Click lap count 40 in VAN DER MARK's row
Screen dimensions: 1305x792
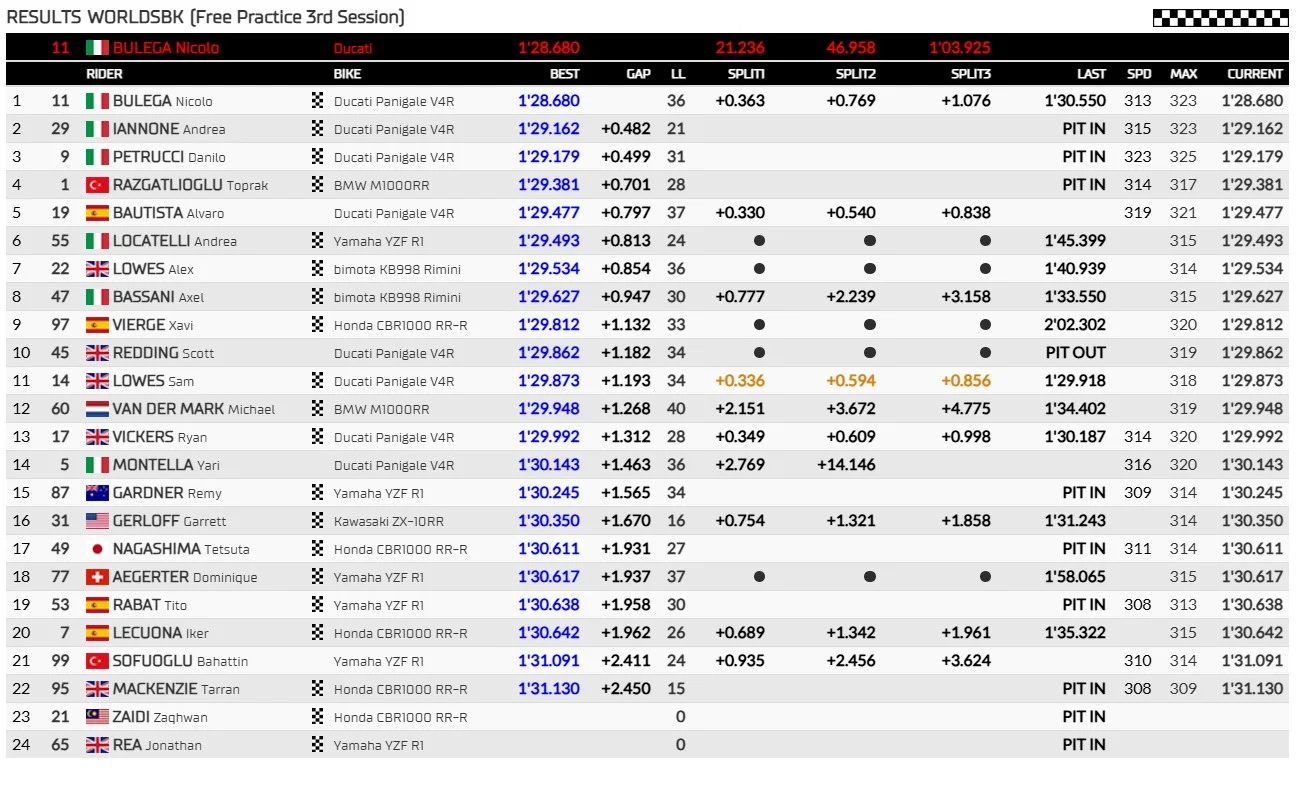(677, 409)
